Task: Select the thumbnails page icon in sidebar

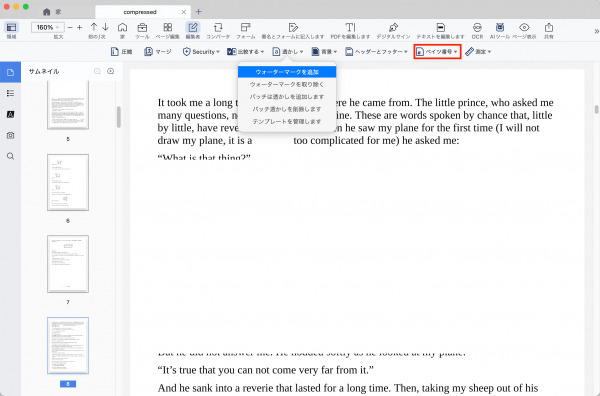Action: coord(10,72)
